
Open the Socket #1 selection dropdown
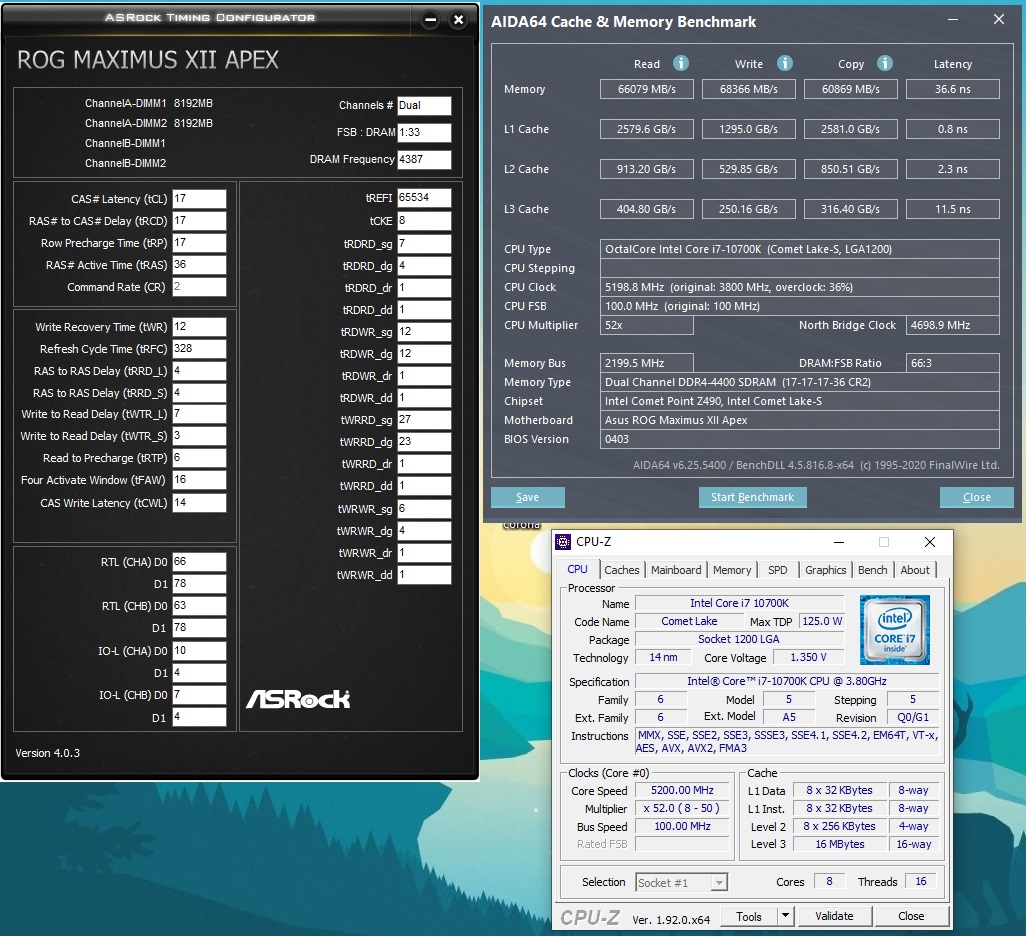click(680, 882)
